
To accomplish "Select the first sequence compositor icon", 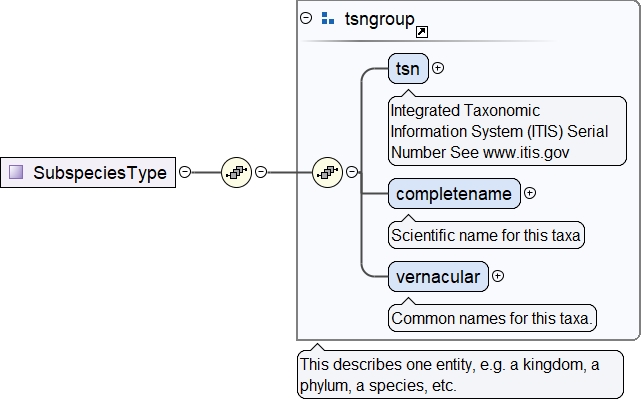I will (236, 172).
